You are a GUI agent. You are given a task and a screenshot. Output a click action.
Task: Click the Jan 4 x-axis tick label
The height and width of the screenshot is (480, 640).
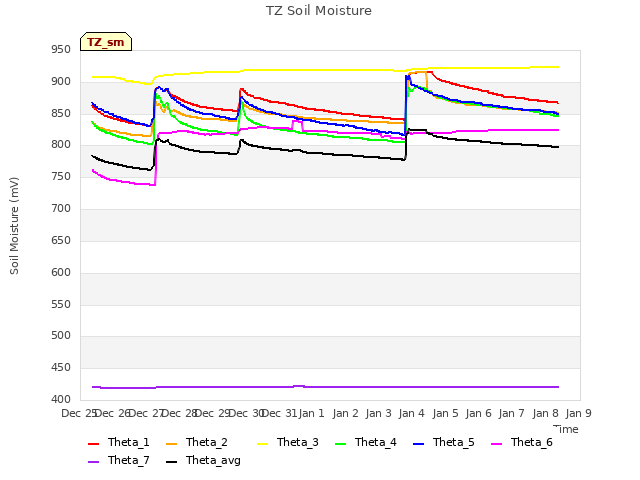pyautogui.click(x=412, y=413)
